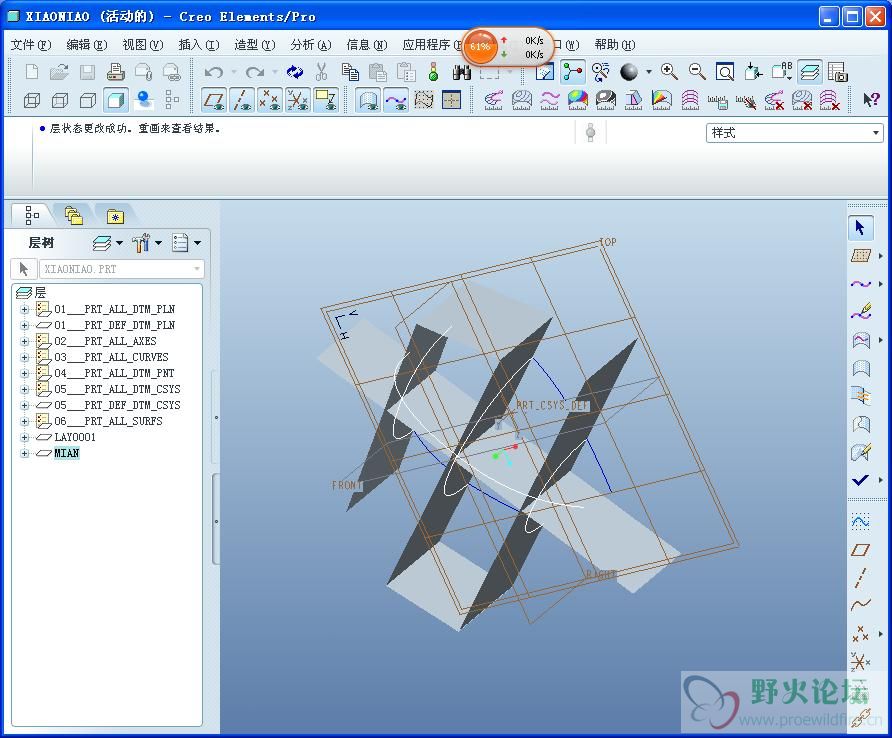Select Hidden Line display mode icon

click(x=60, y=100)
